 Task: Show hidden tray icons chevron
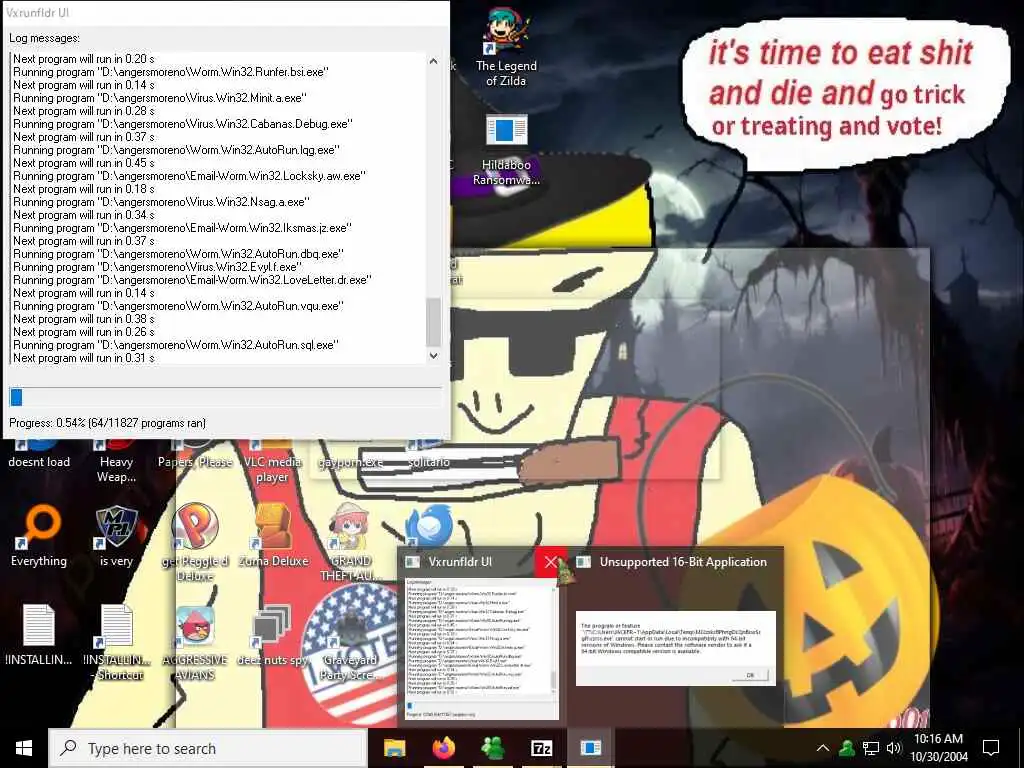[823, 748]
